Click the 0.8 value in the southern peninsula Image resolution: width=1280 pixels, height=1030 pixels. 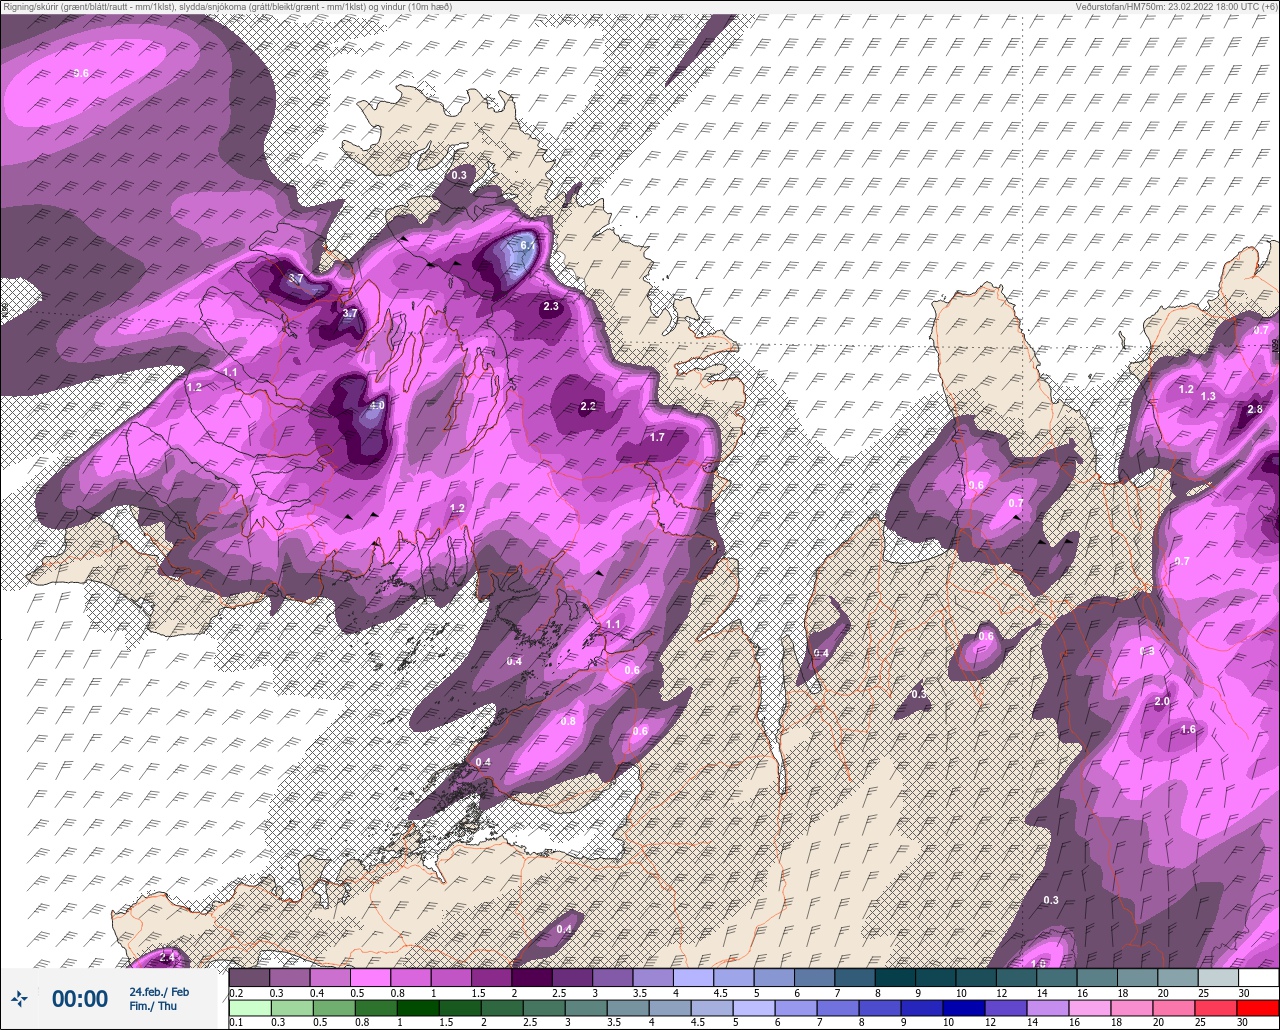[x=568, y=721]
